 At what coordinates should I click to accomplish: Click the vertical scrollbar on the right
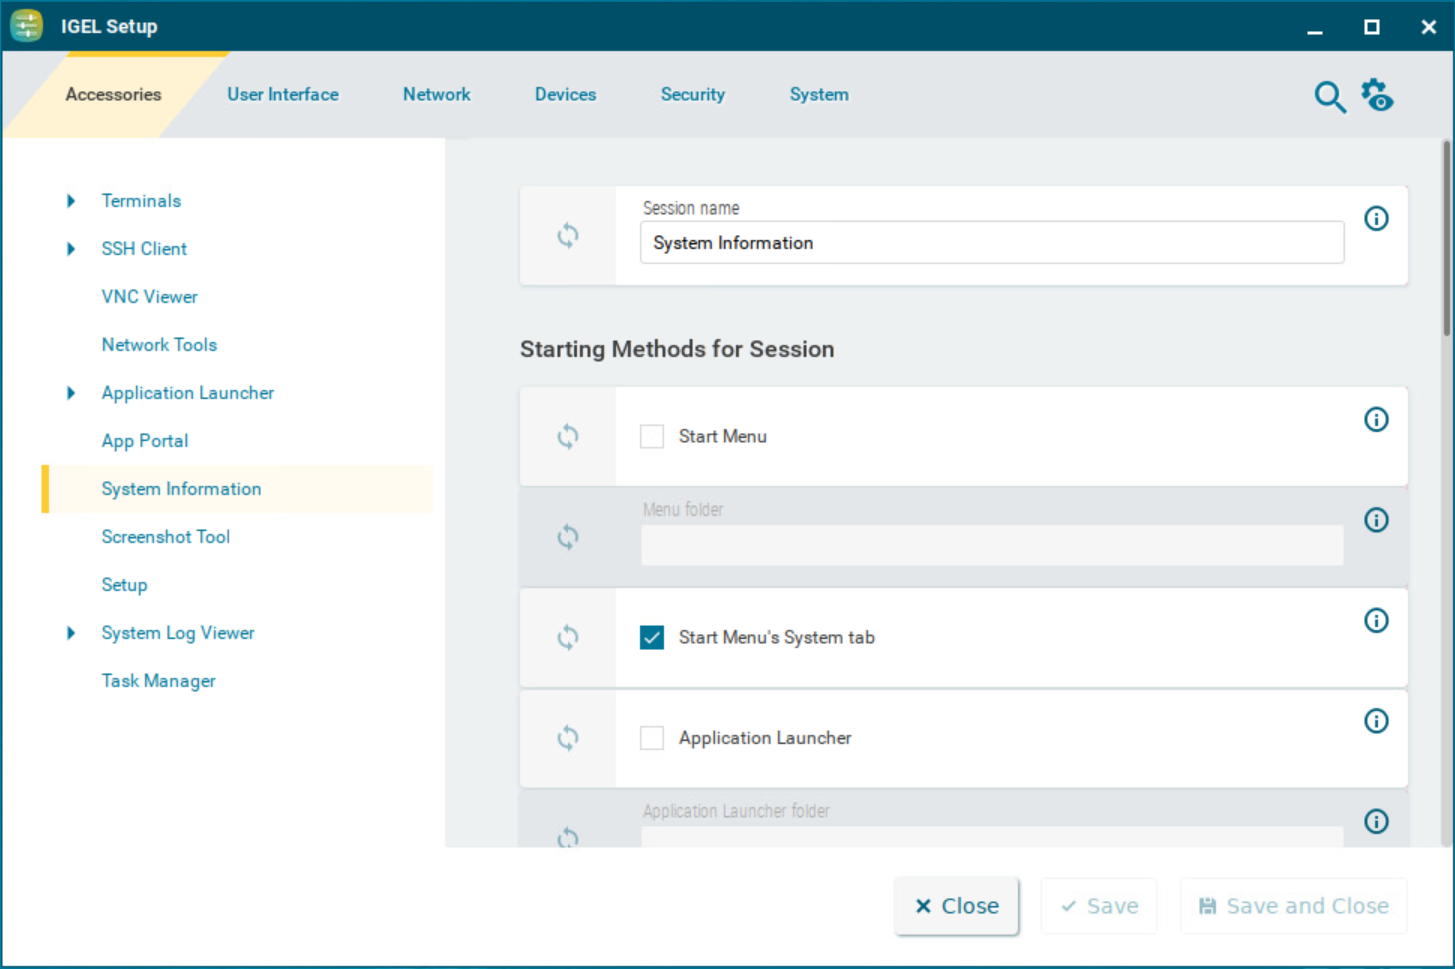[x=1446, y=240]
